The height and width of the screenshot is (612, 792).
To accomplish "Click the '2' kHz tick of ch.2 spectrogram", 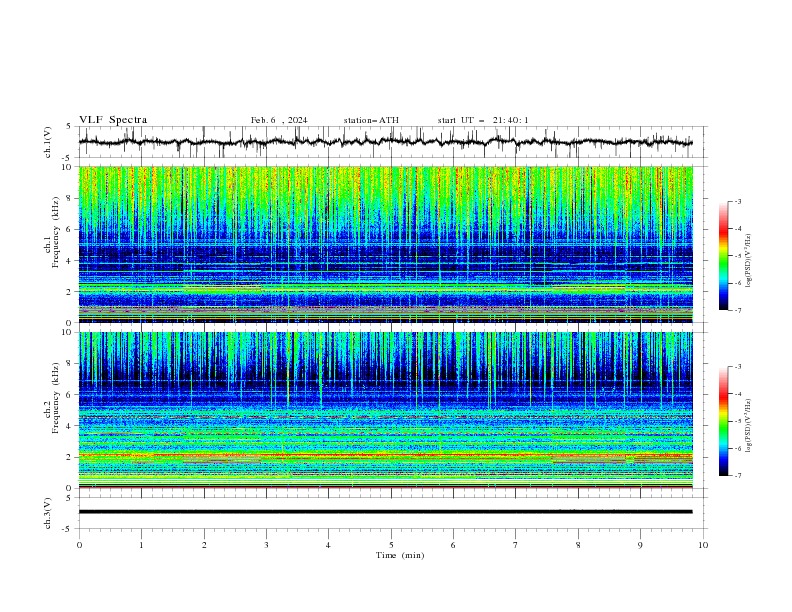I will point(70,457).
